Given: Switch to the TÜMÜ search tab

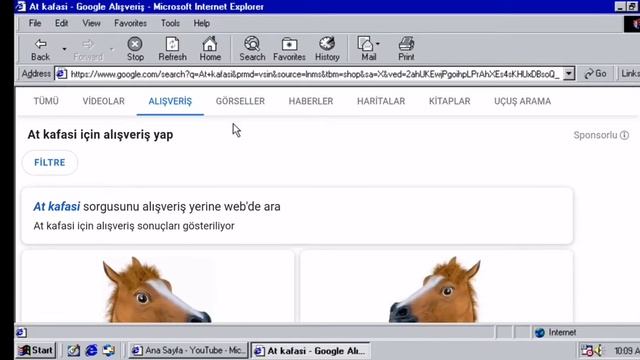Looking at the screenshot, I should (x=46, y=101).
